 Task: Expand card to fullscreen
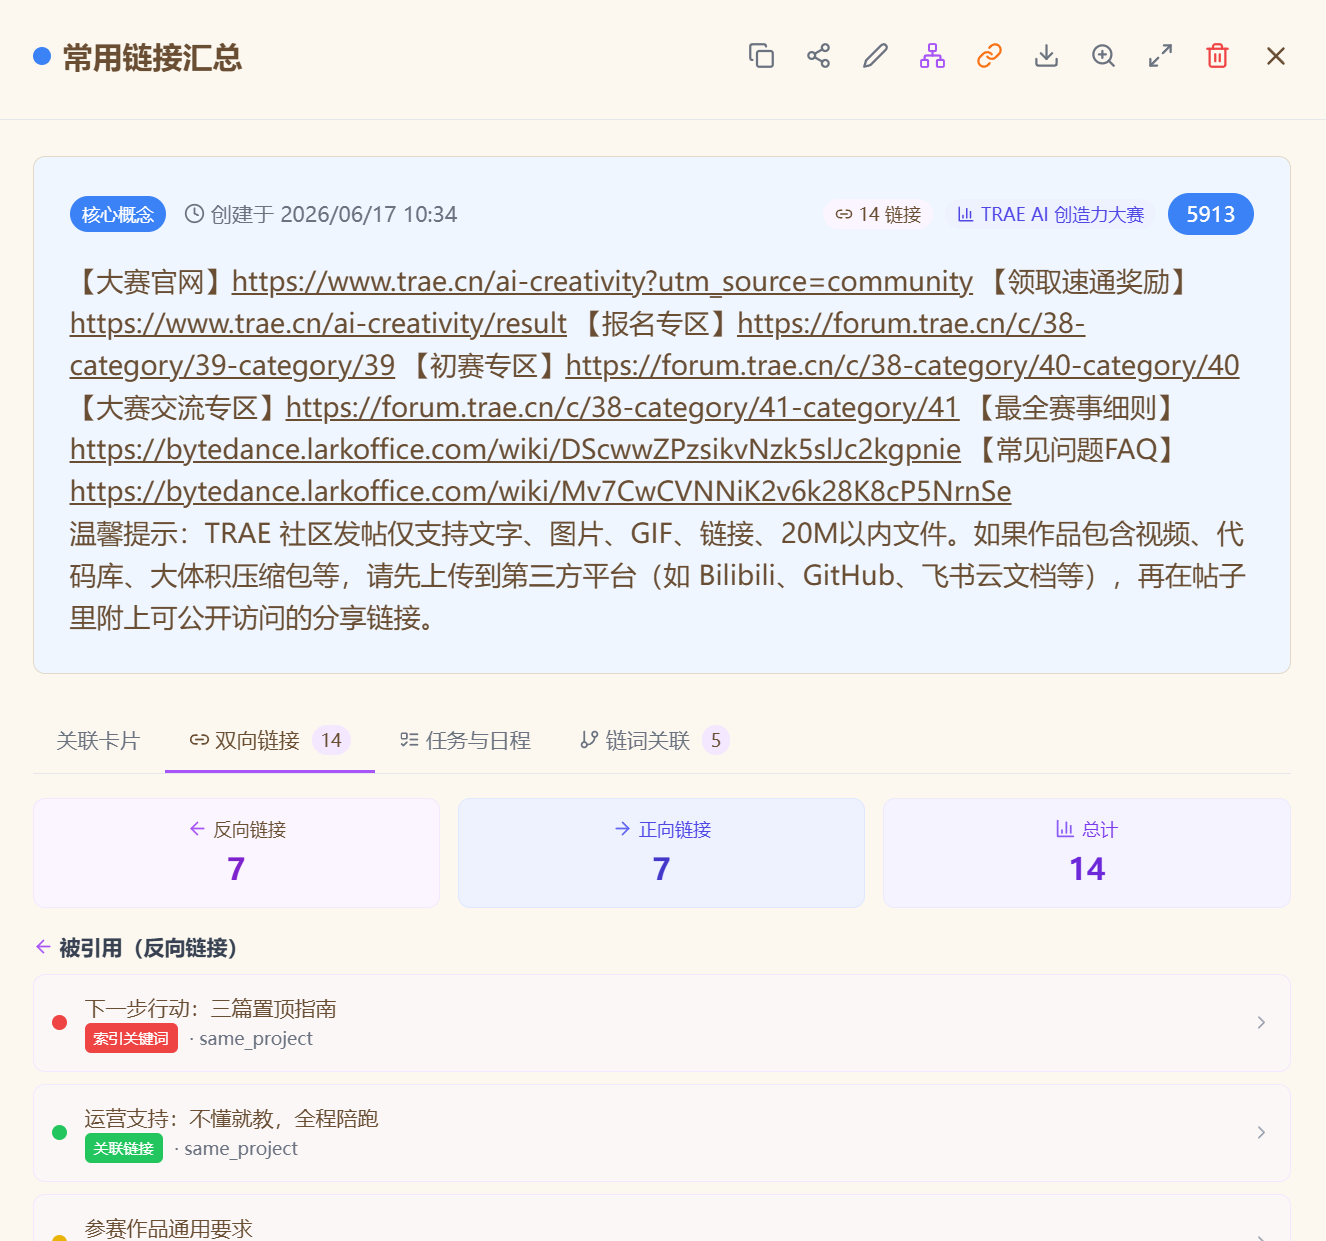pyautogui.click(x=1160, y=56)
